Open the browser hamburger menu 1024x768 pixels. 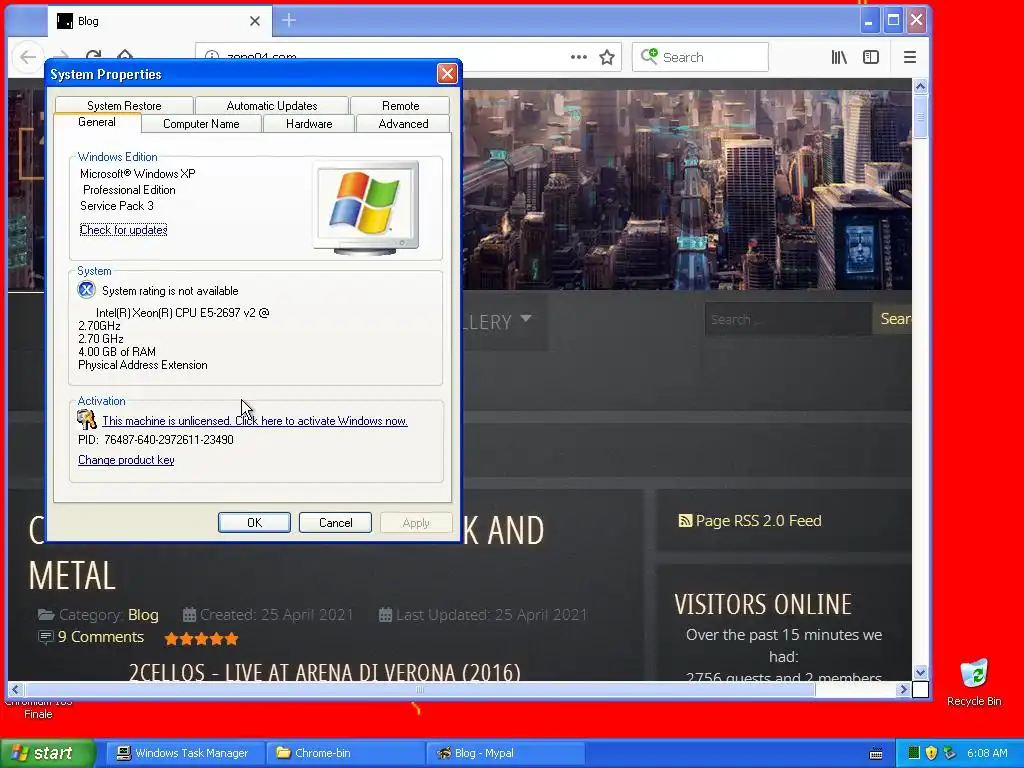coord(910,57)
